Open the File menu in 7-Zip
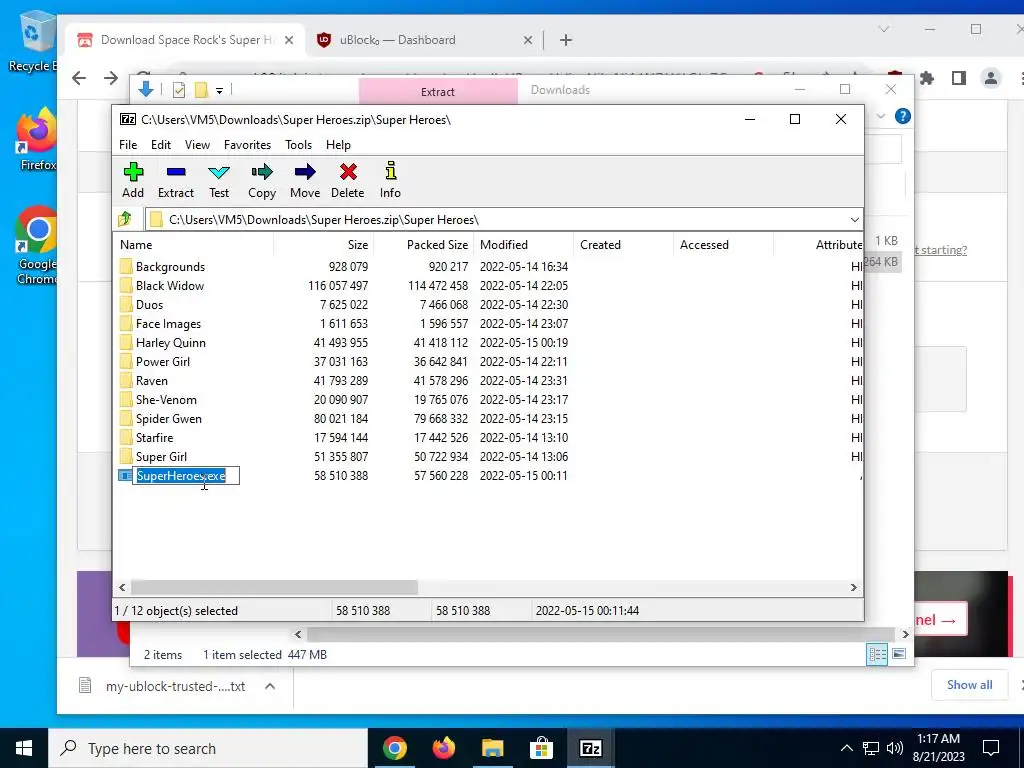 click(x=128, y=145)
